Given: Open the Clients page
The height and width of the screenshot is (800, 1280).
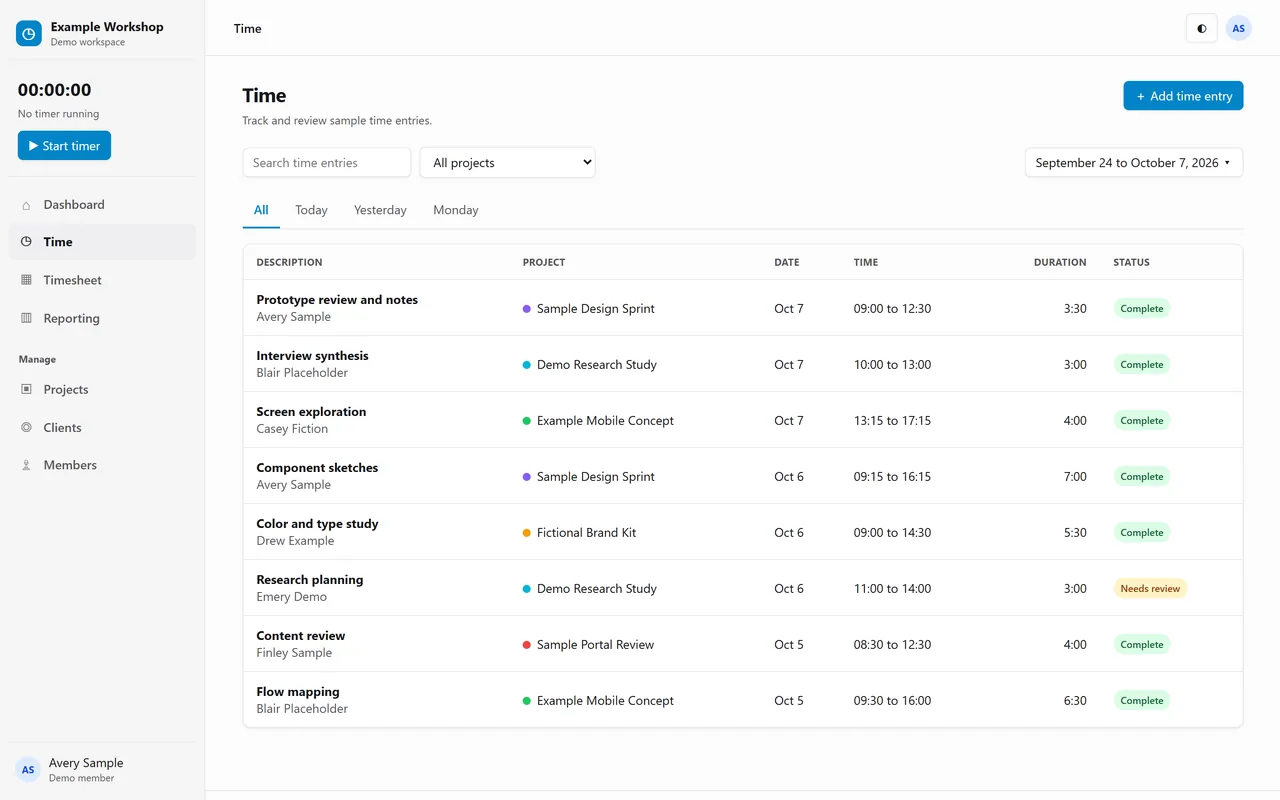Looking at the screenshot, I should [x=102, y=428].
